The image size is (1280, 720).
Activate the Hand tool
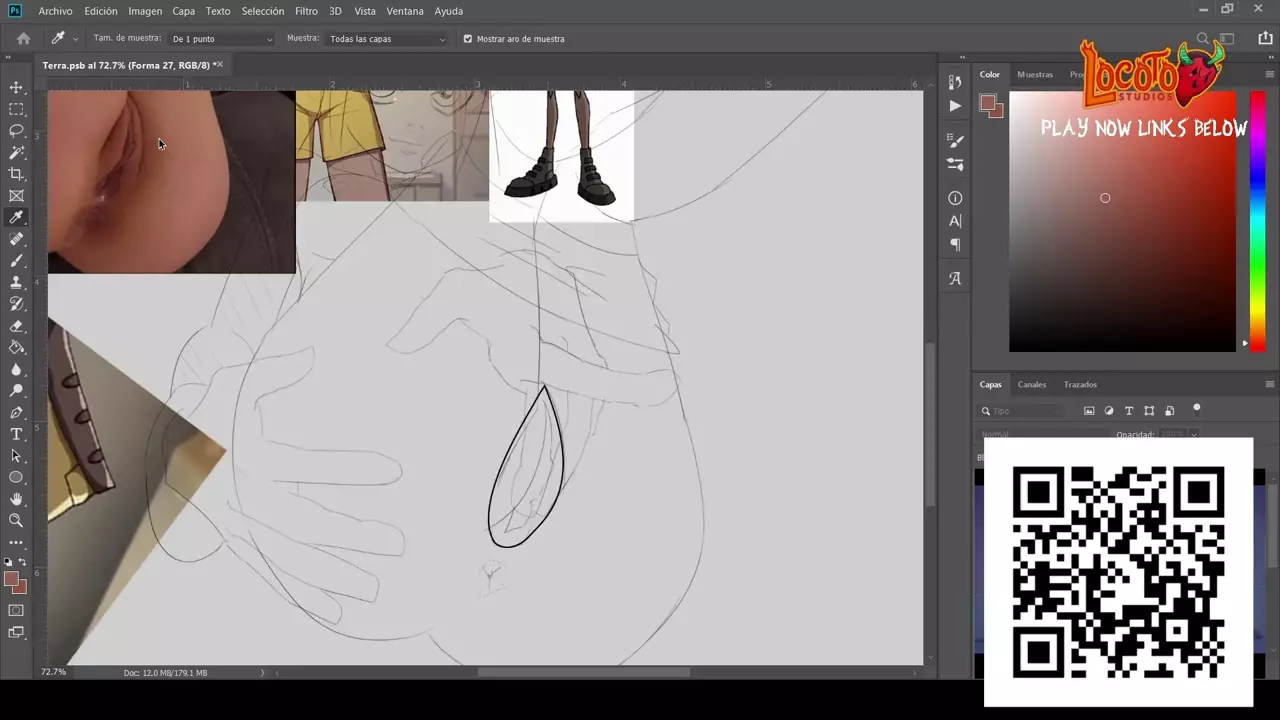point(16,499)
